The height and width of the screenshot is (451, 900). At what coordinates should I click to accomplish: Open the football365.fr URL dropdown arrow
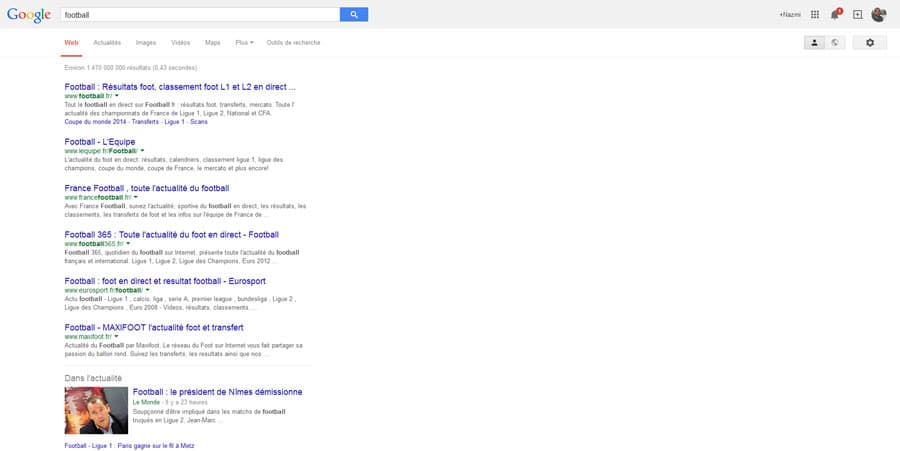click(128, 244)
